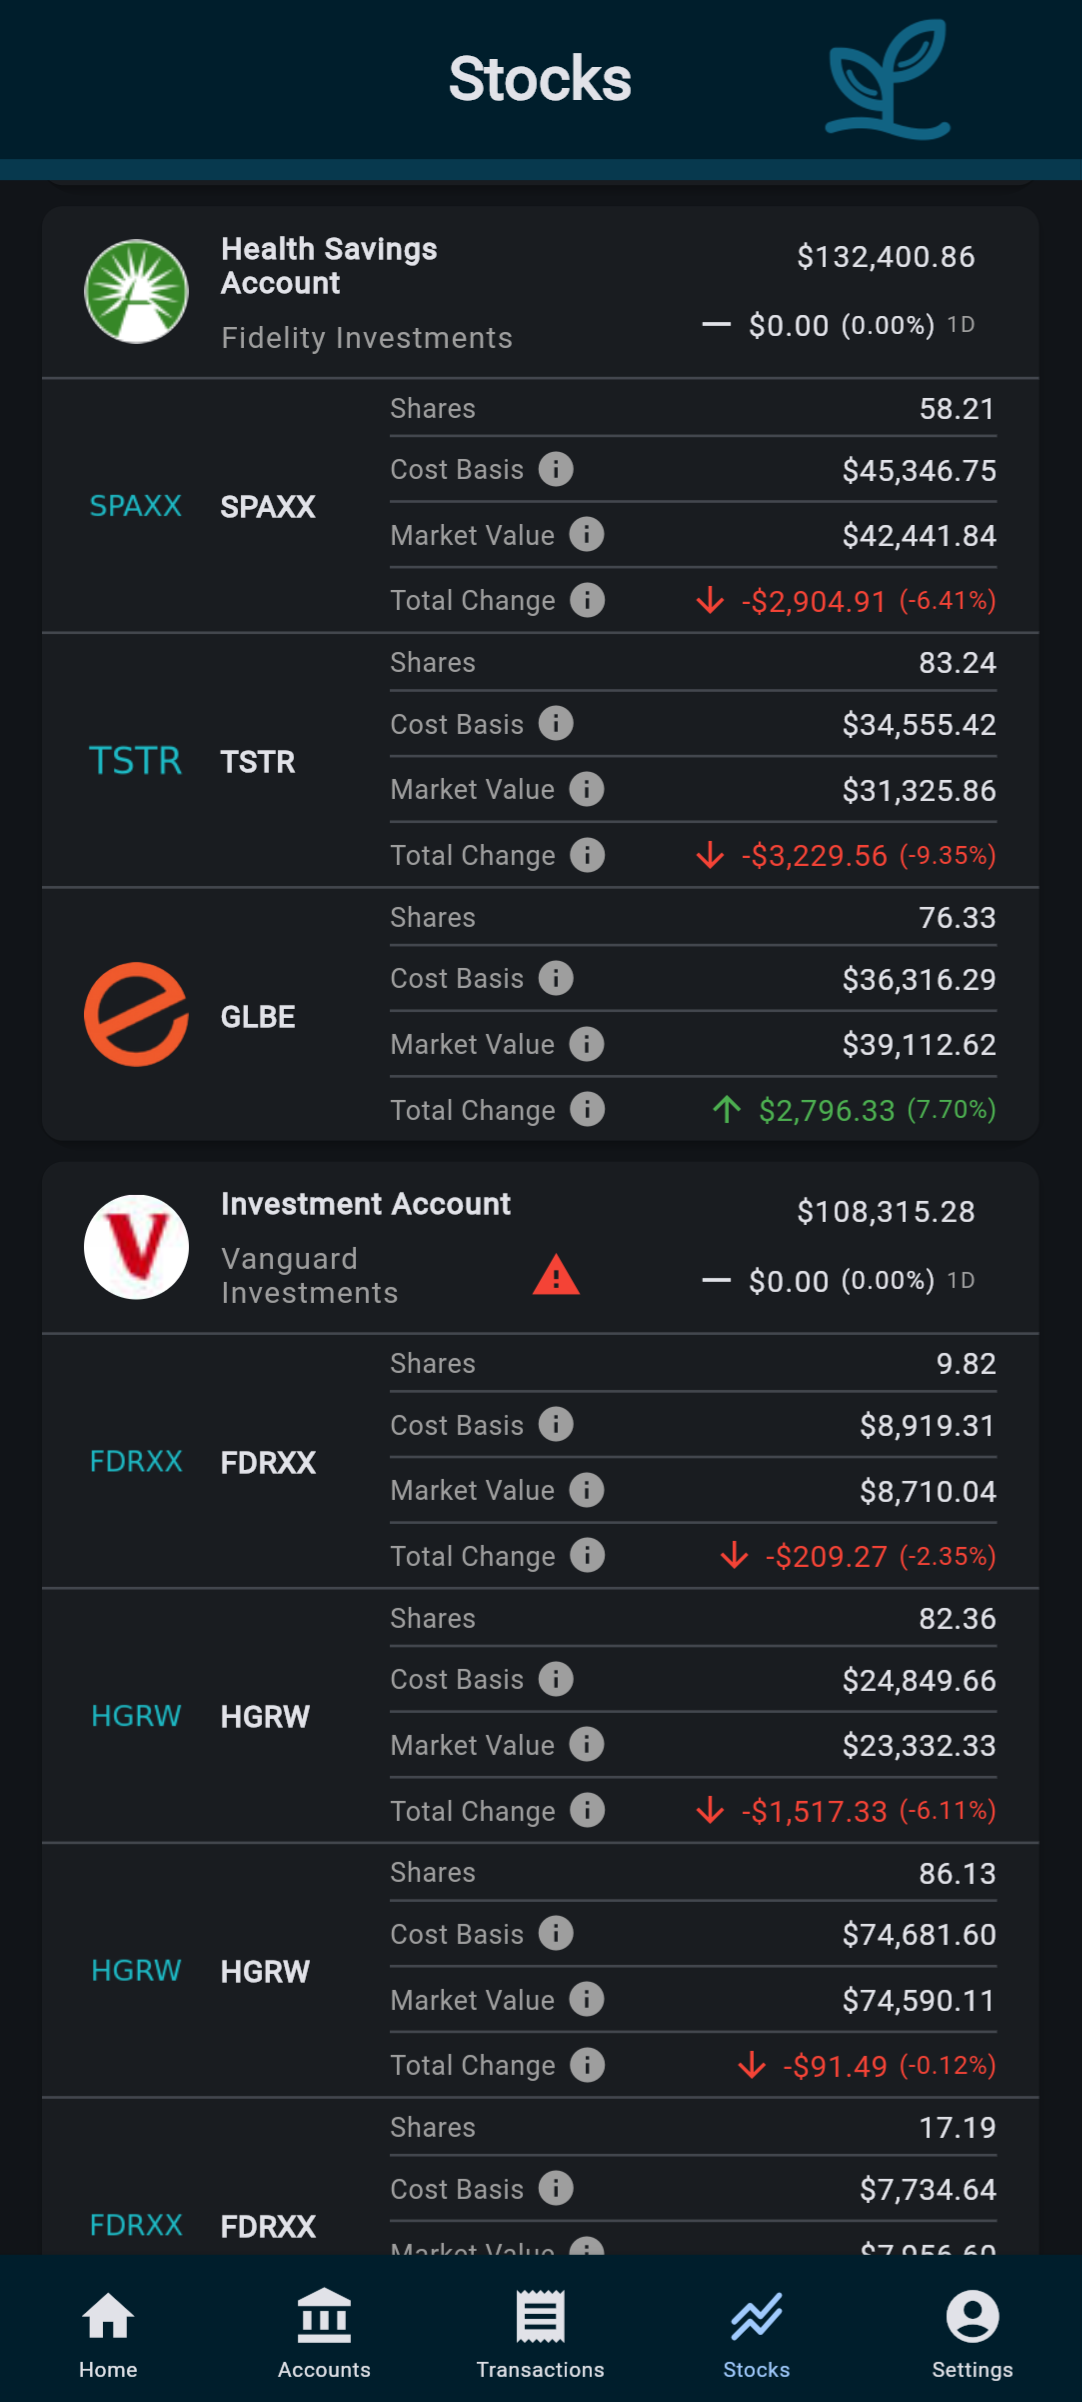1082x2402 pixels.
Task: Tap the HGRW teal logo with 82.36 shares
Action: 136,1716
